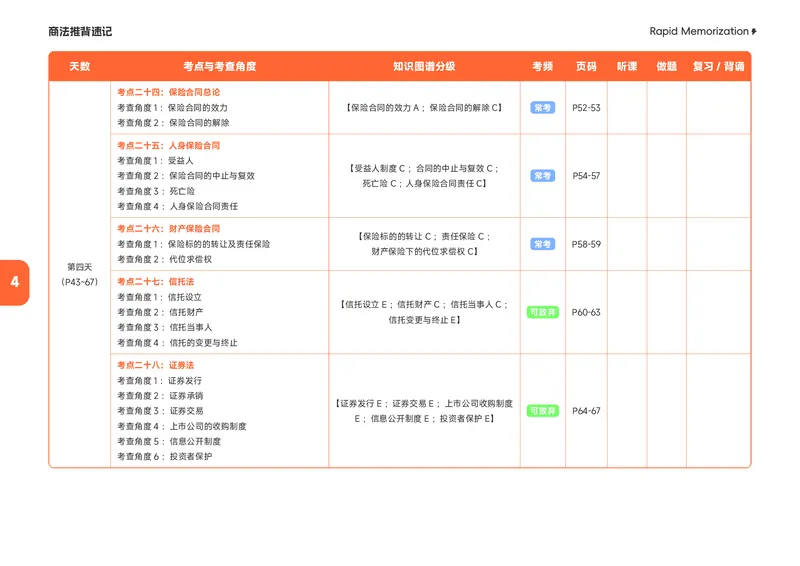Click 考查角度1：保险标的的转让及责任保险

(193, 244)
